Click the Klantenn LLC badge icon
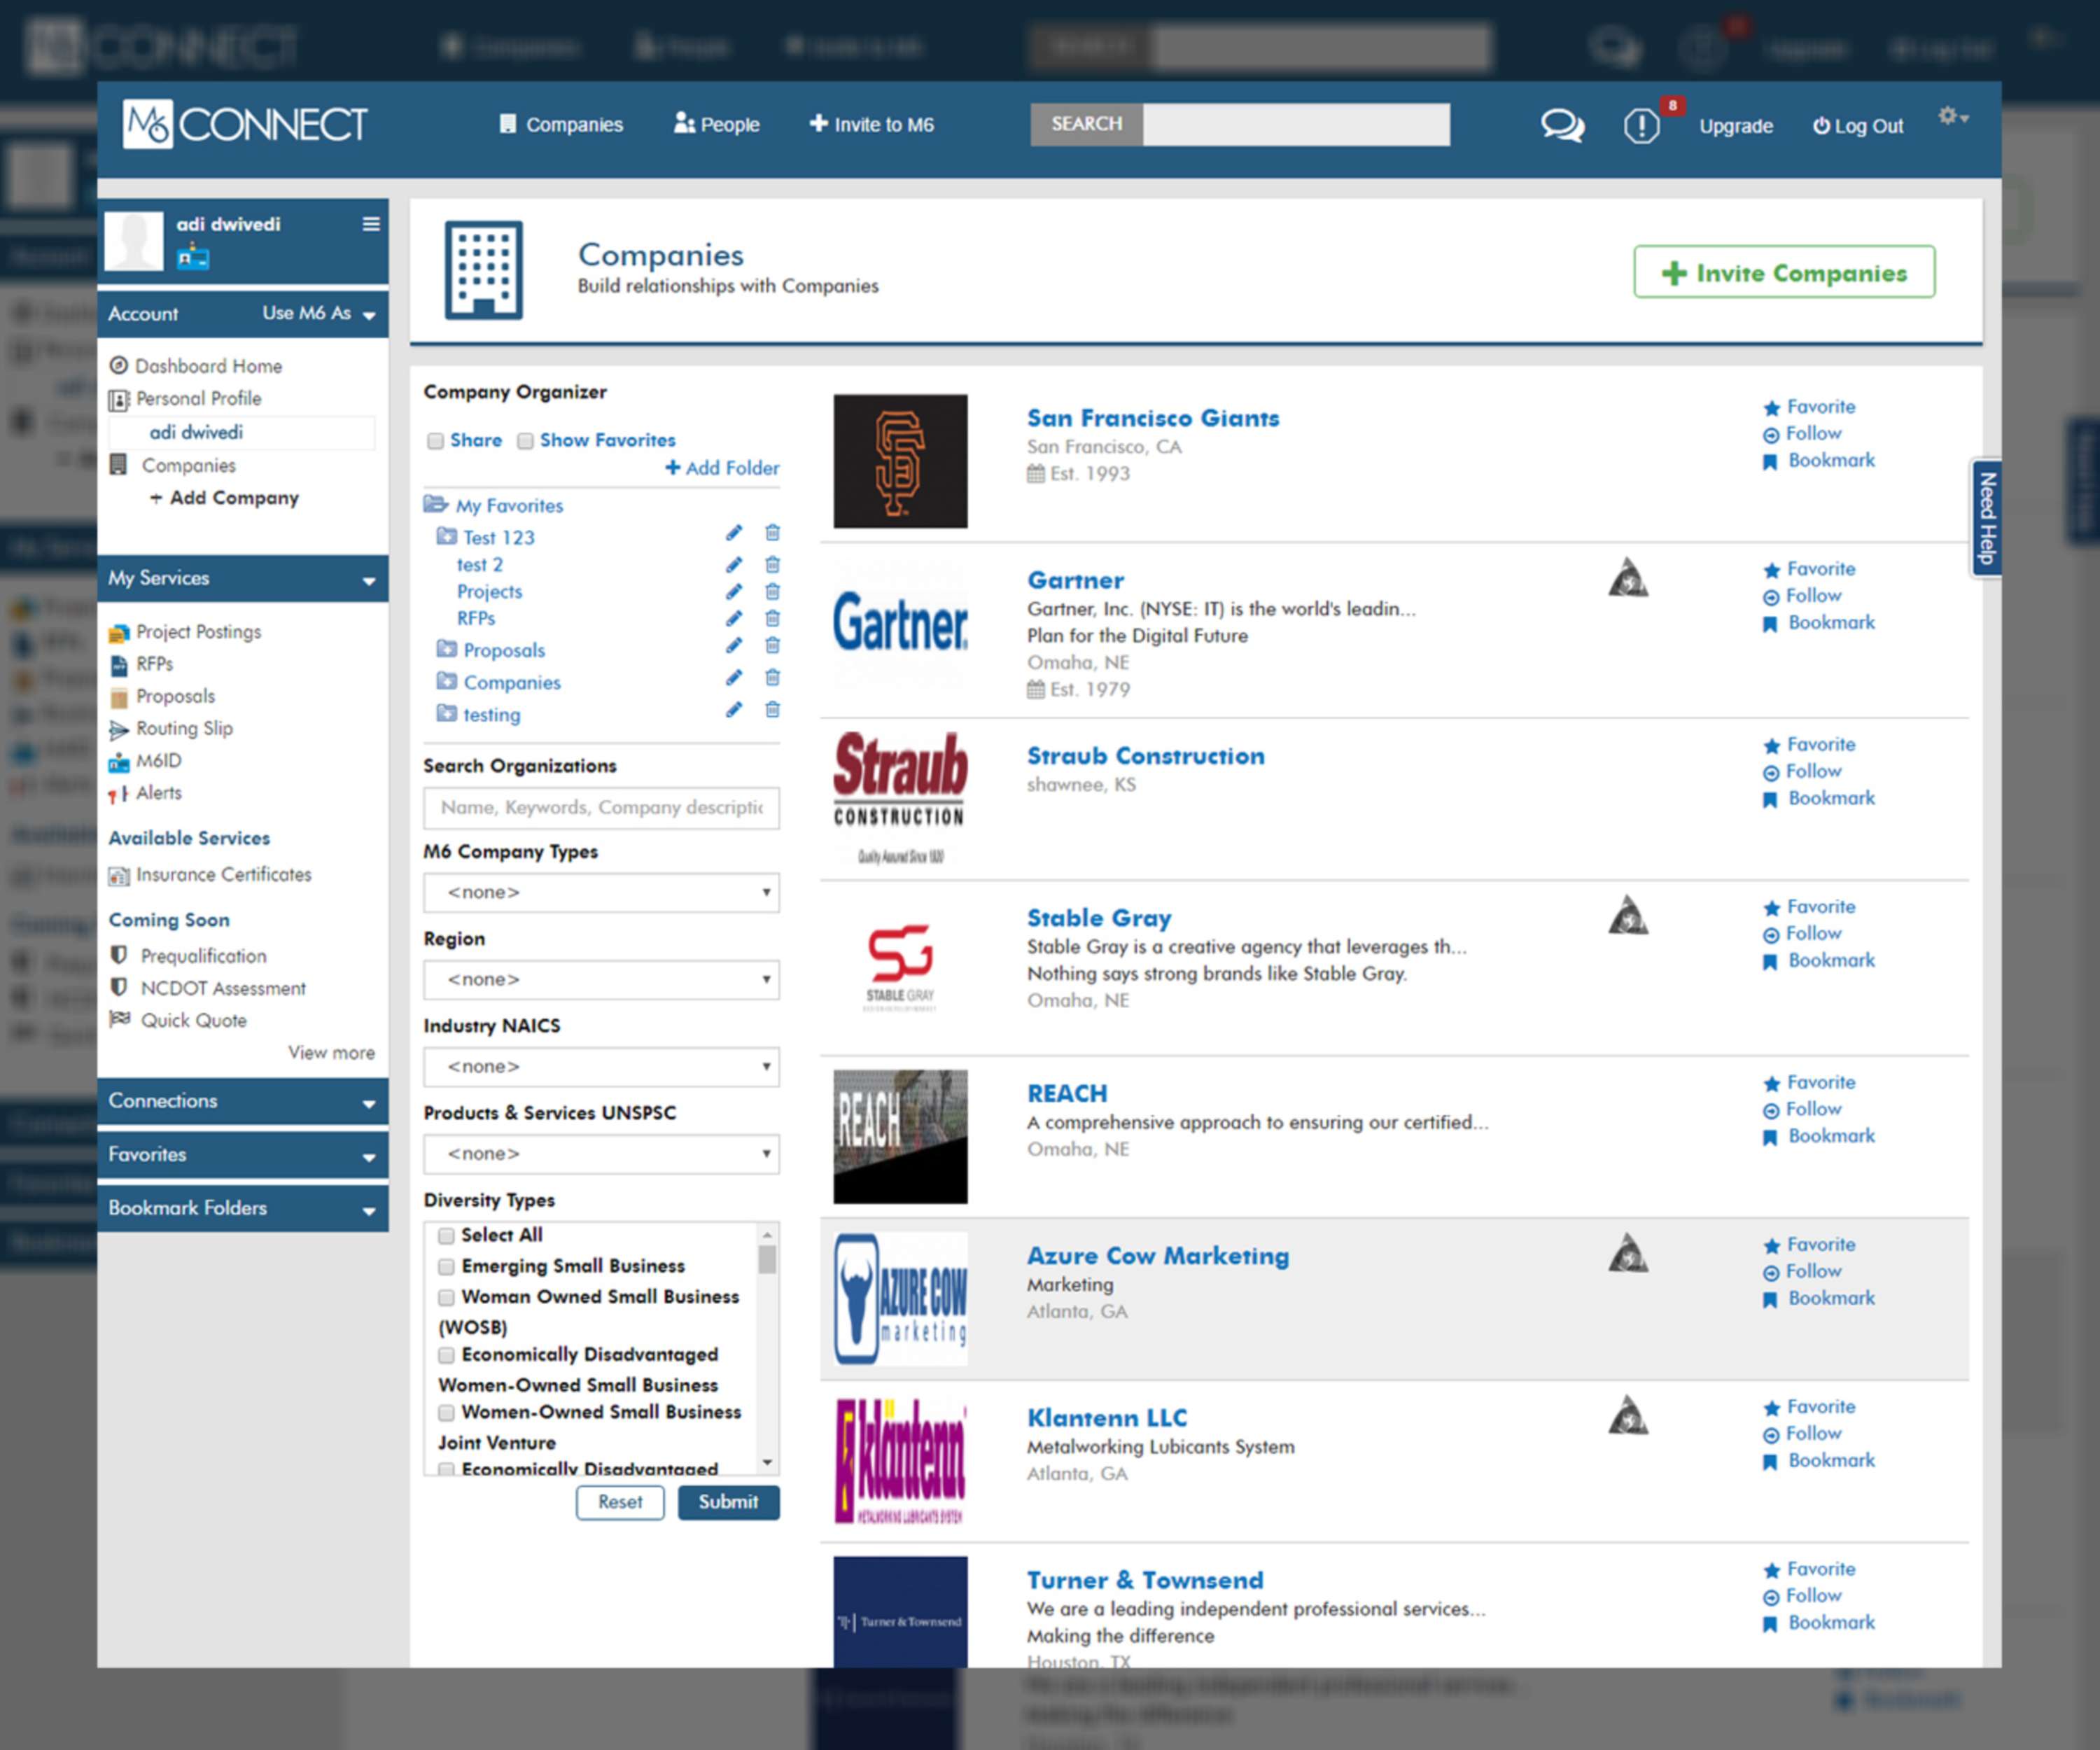Image resolution: width=2100 pixels, height=1750 pixels. click(1628, 1416)
